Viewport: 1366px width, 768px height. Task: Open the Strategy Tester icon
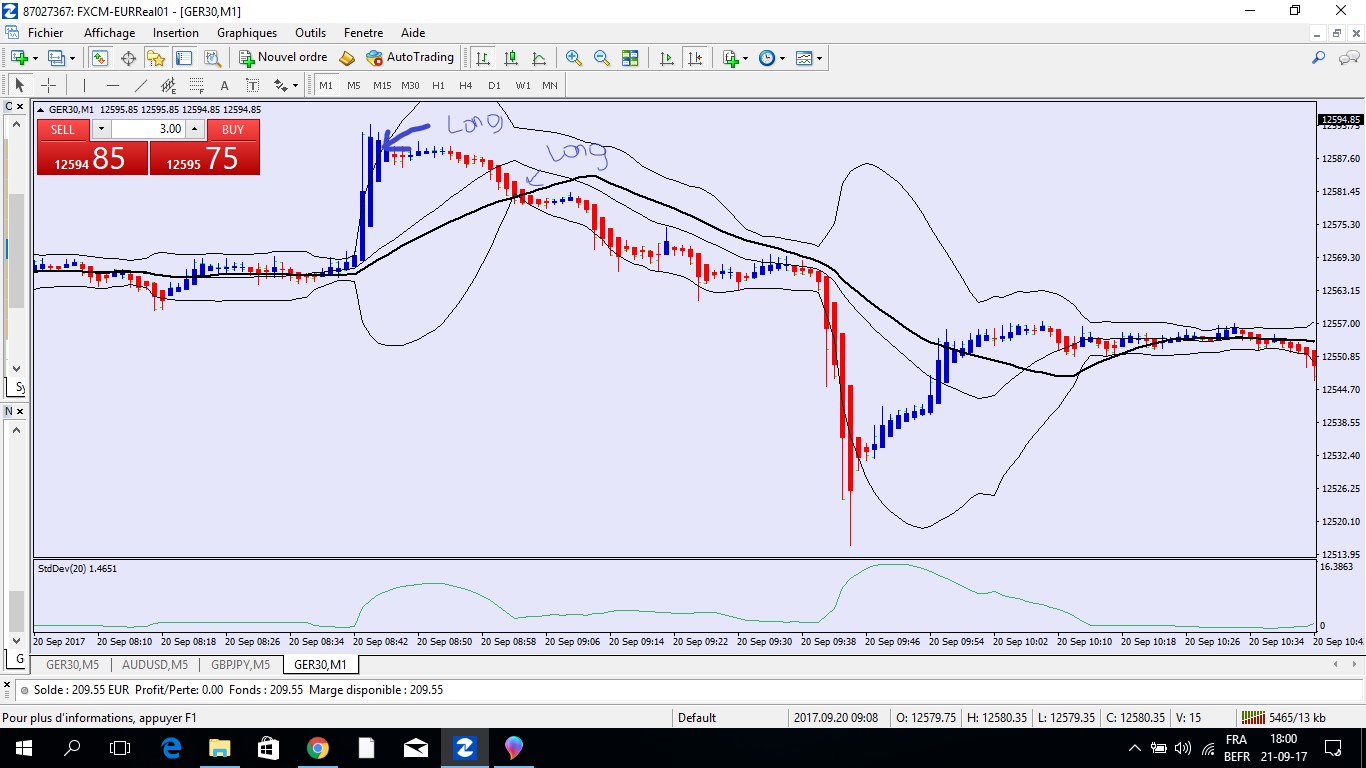pyautogui.click(x=212, y=58)
